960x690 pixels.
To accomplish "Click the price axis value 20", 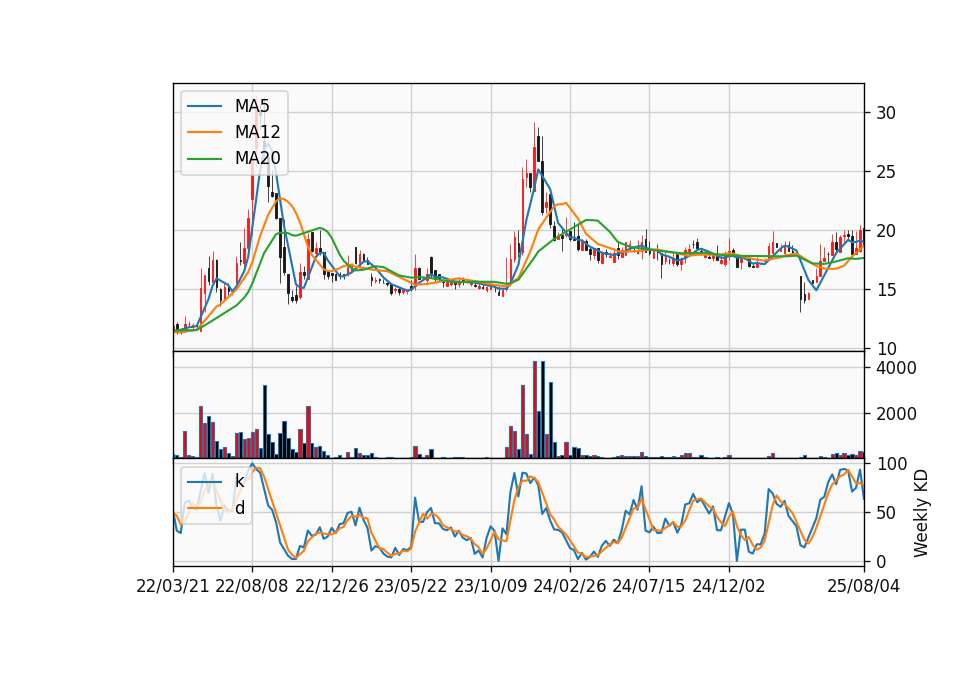I will click(x=886, y=231).
